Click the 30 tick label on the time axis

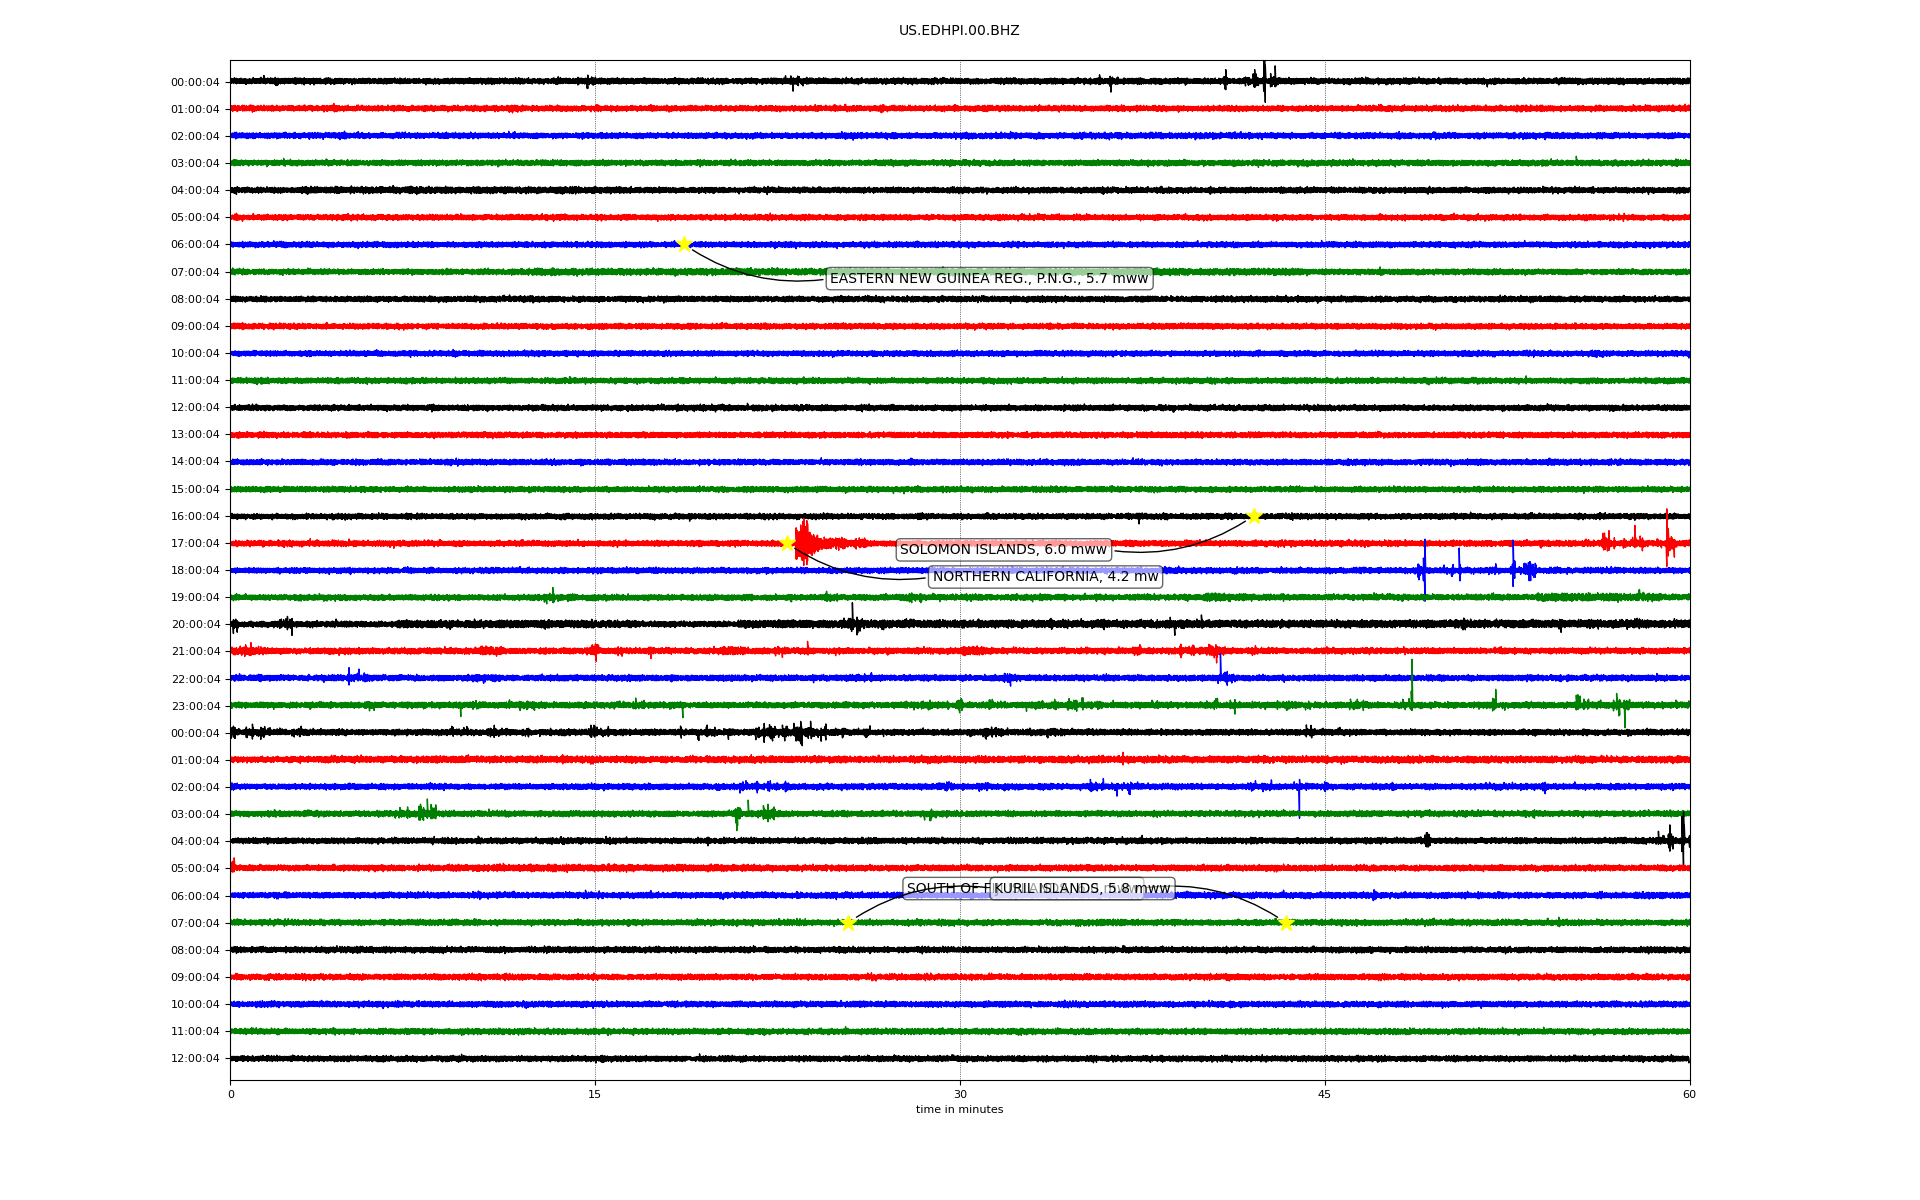point(960,1094)
